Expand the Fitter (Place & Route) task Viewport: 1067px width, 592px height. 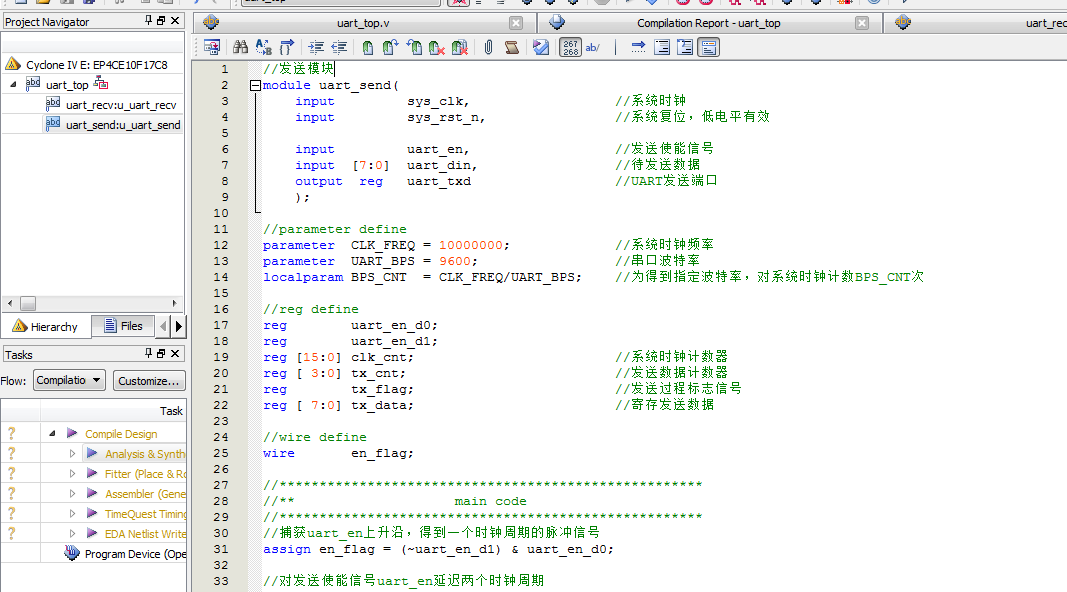point(72,474)
